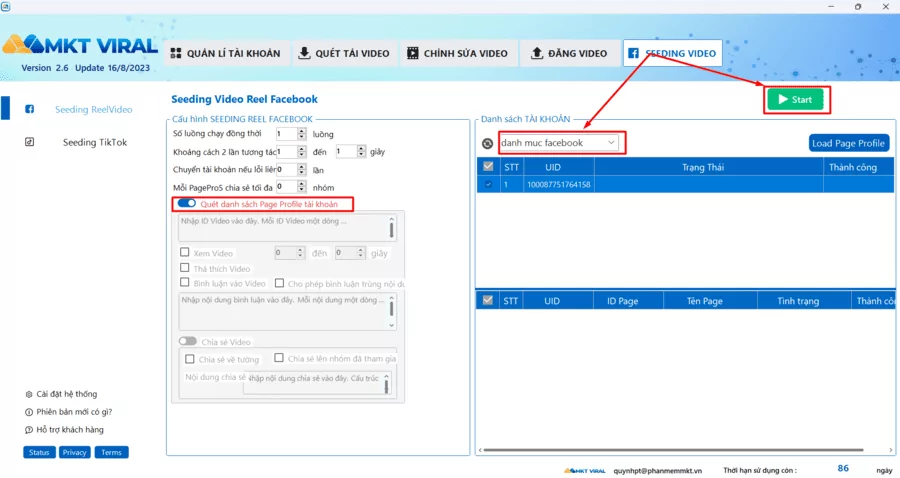The image size is (900, 478).
Task: Adjust Chuyển tài khoản nếu lỗi stepper
Action: click(x=302, y=169)
